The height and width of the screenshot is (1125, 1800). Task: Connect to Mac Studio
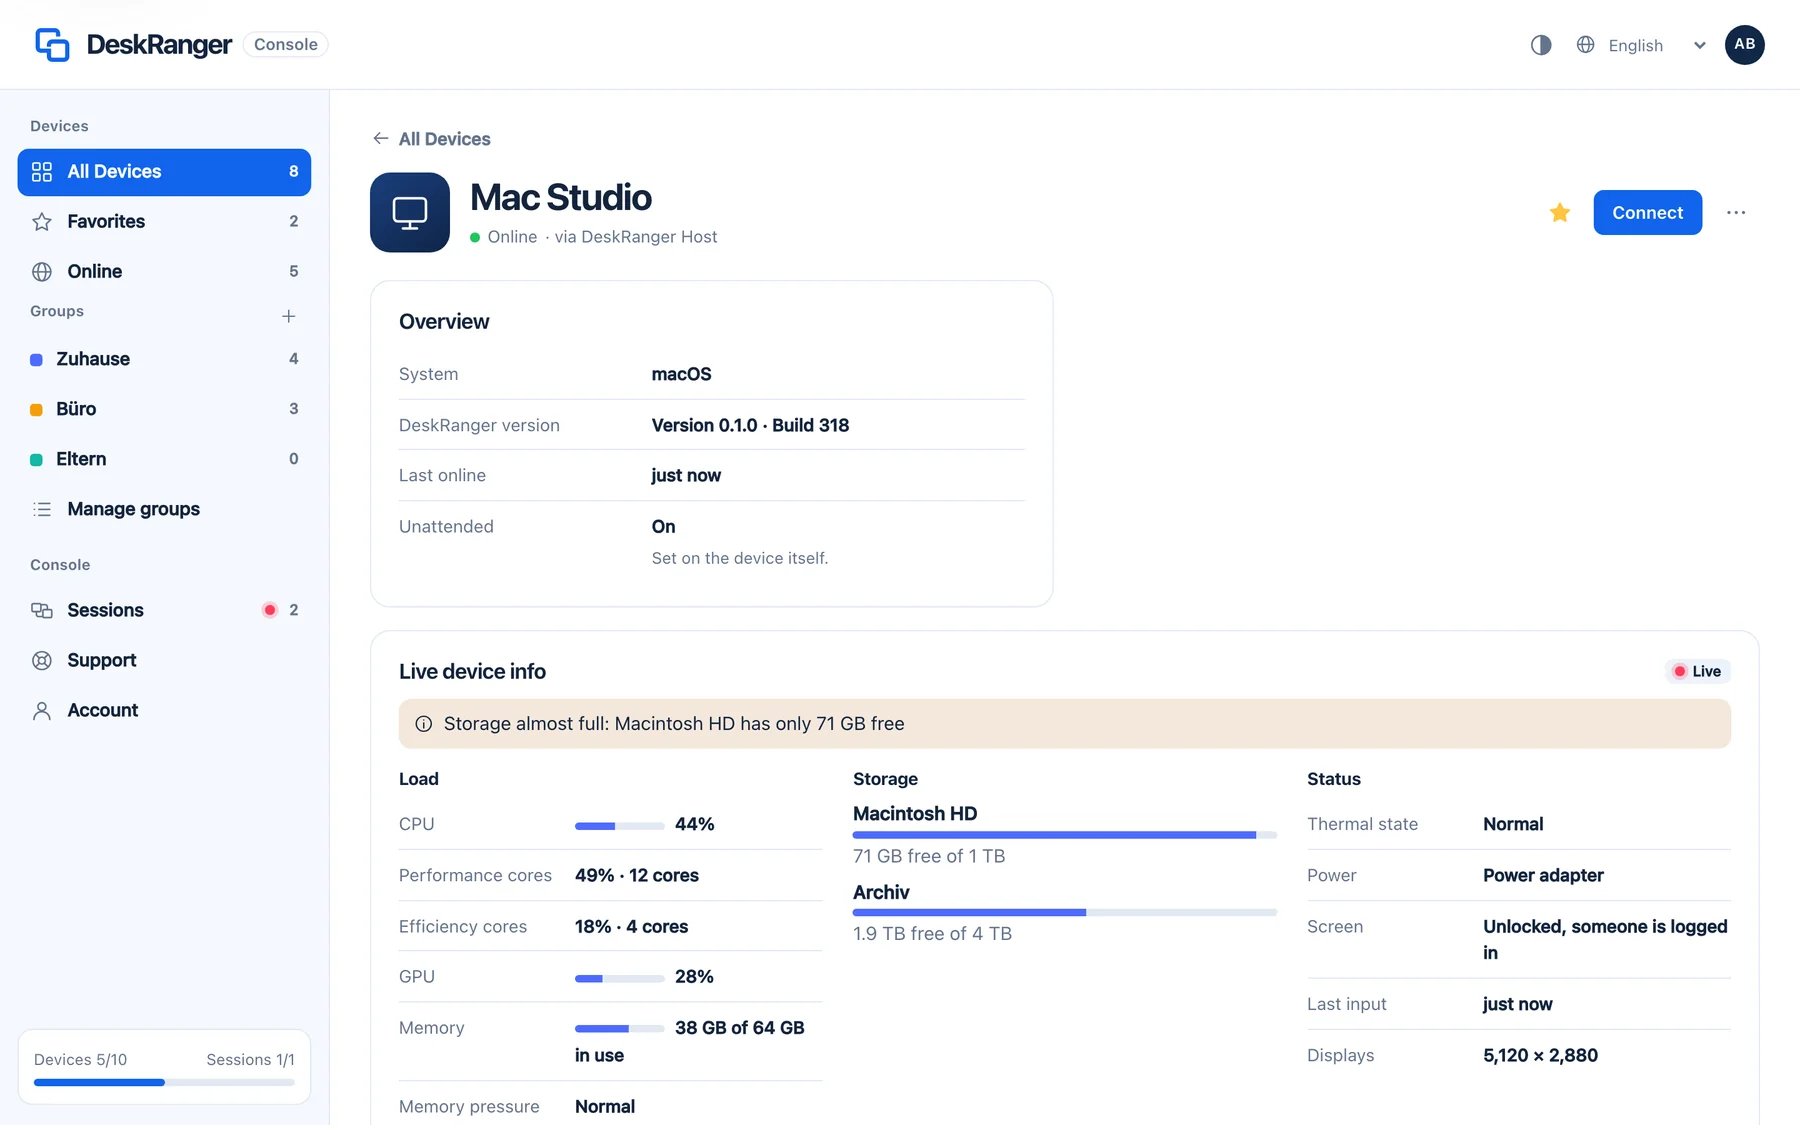coord(1647,212)
